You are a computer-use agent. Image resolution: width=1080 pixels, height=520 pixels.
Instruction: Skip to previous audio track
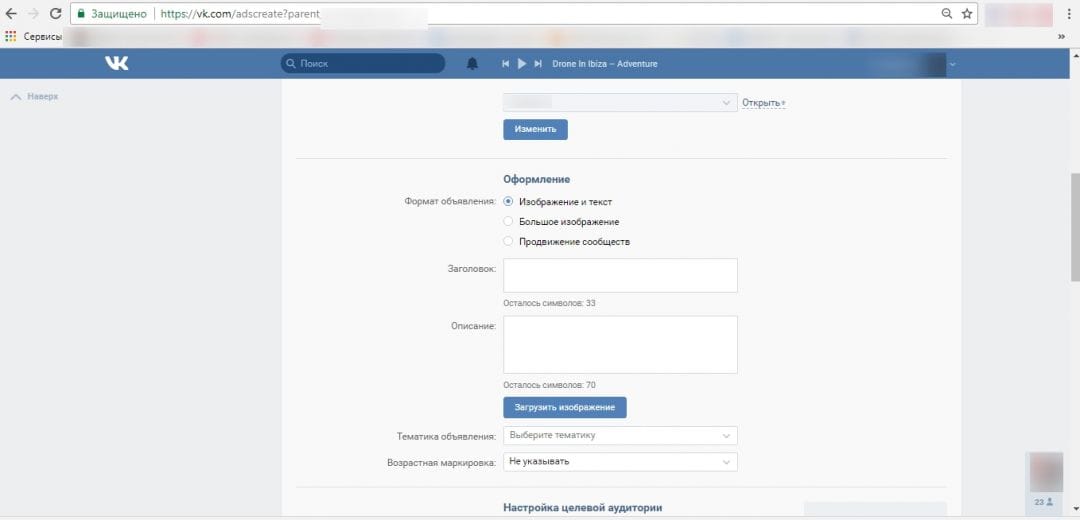pyautogui.click(x=506, y=63)
